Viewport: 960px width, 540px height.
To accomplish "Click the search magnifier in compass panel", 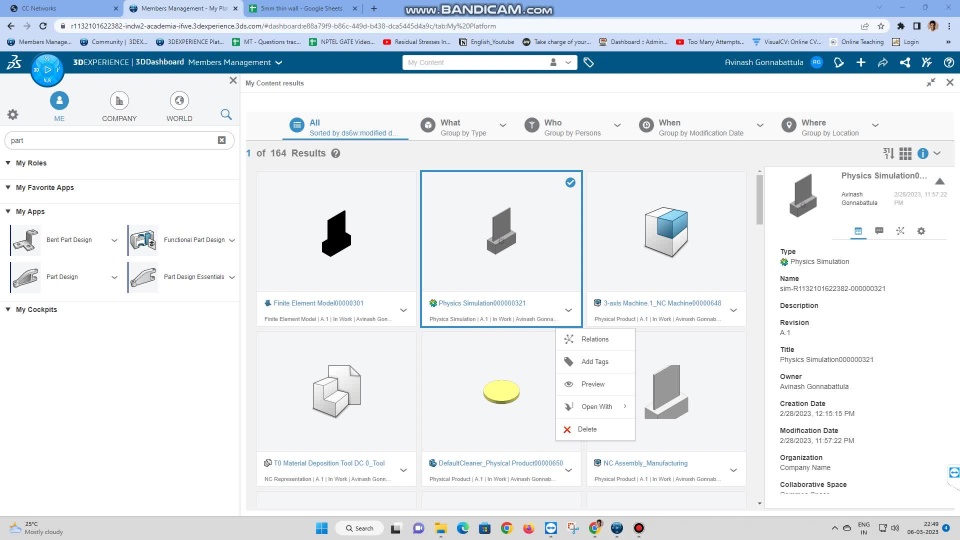I will 226,114.
